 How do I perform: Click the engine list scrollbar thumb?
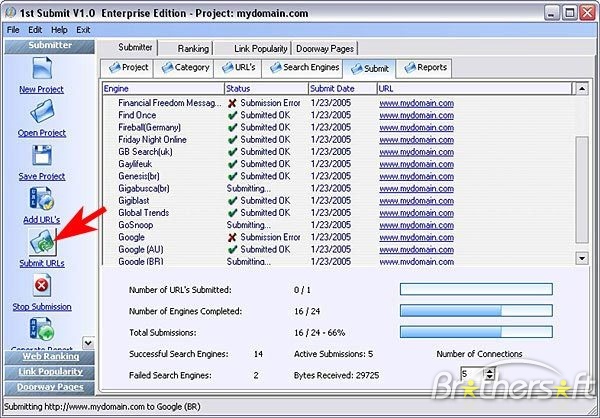(582, 189)
